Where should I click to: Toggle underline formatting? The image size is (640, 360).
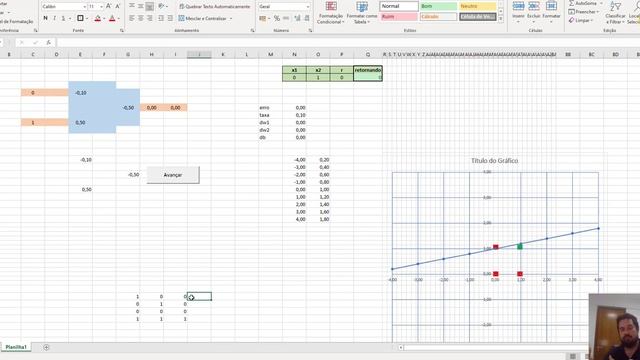(x=63, y=18)
